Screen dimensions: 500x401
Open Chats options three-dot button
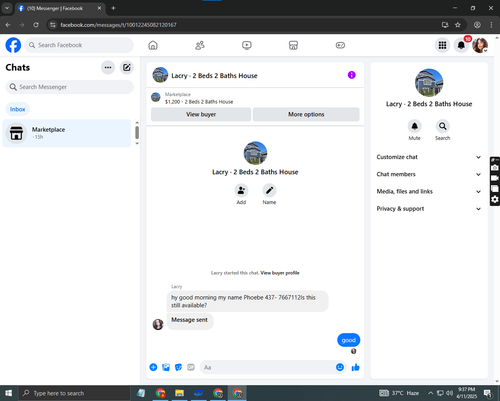[108, 67]
